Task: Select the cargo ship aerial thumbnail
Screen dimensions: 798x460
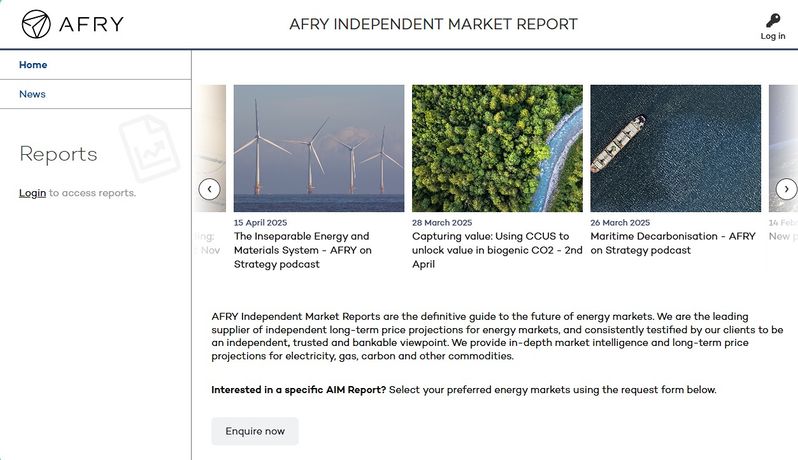Action: 675,147
